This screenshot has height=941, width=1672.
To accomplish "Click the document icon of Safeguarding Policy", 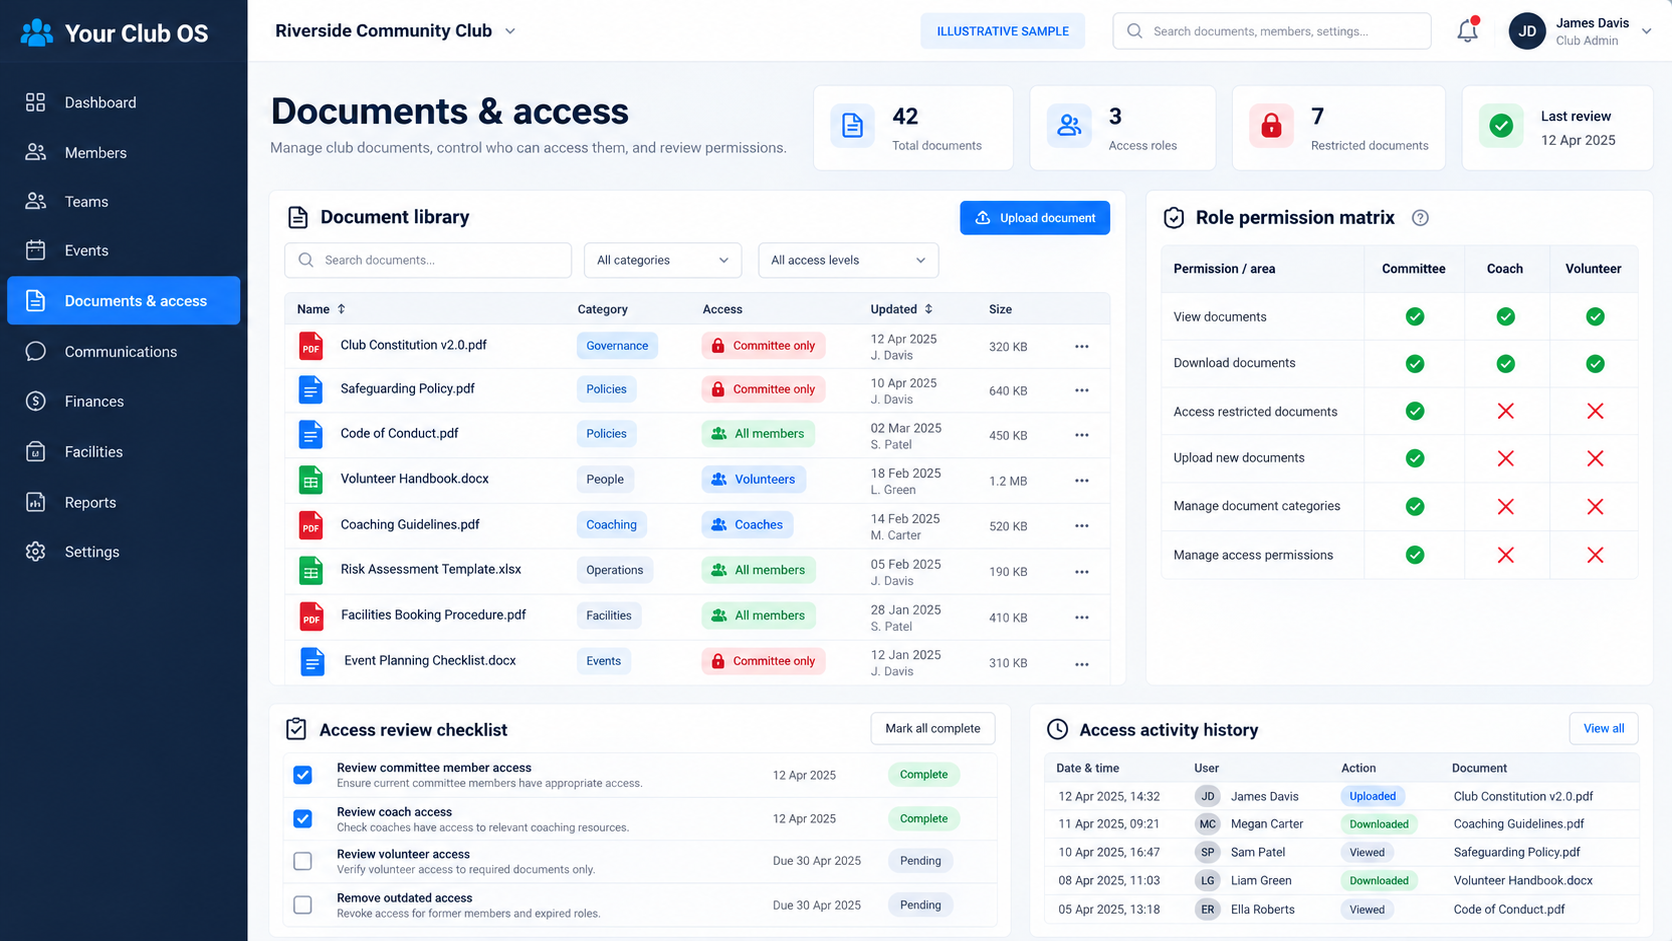I will 311,389.
